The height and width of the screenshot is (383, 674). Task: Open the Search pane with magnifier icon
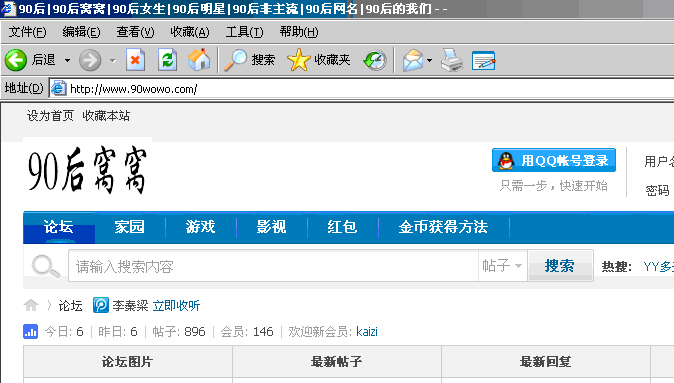[250, 60]
